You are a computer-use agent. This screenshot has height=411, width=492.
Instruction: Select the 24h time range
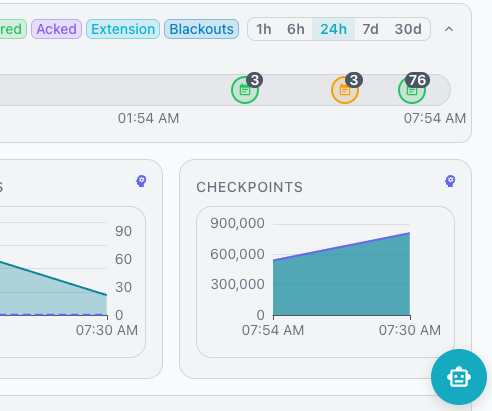click(333, 29)
